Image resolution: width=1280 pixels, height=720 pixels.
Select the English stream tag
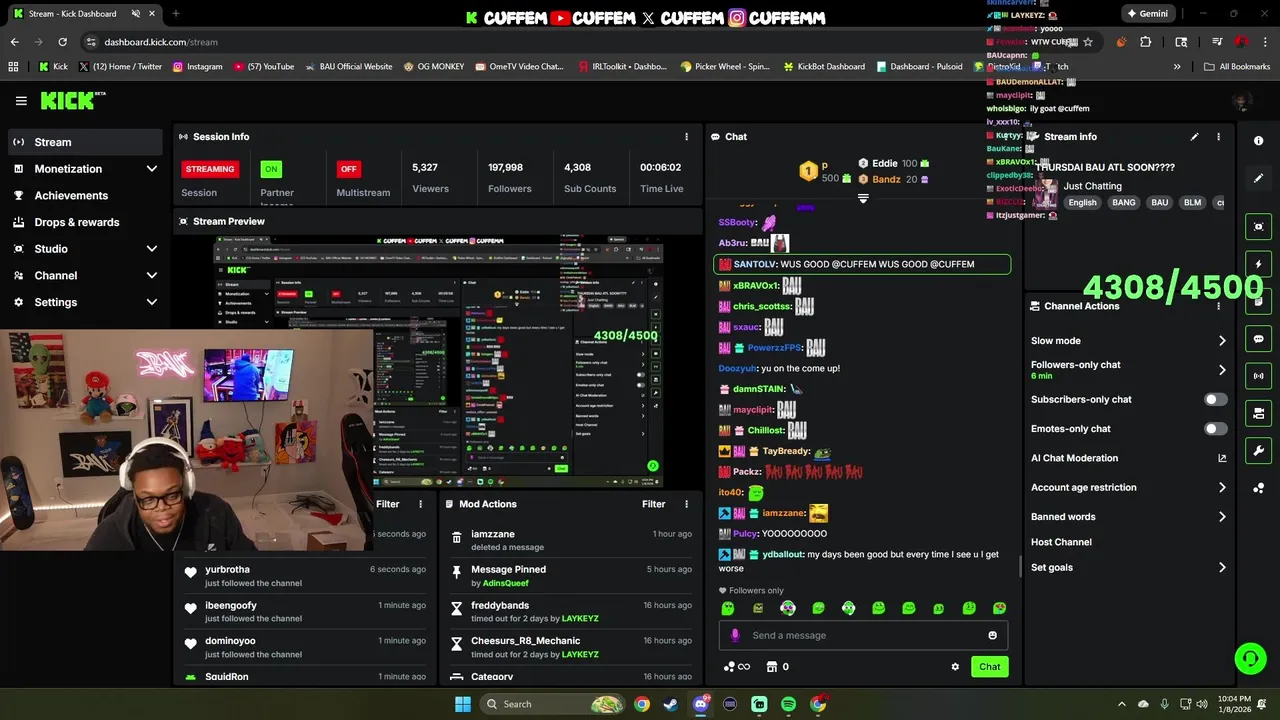pos(1082,202)
